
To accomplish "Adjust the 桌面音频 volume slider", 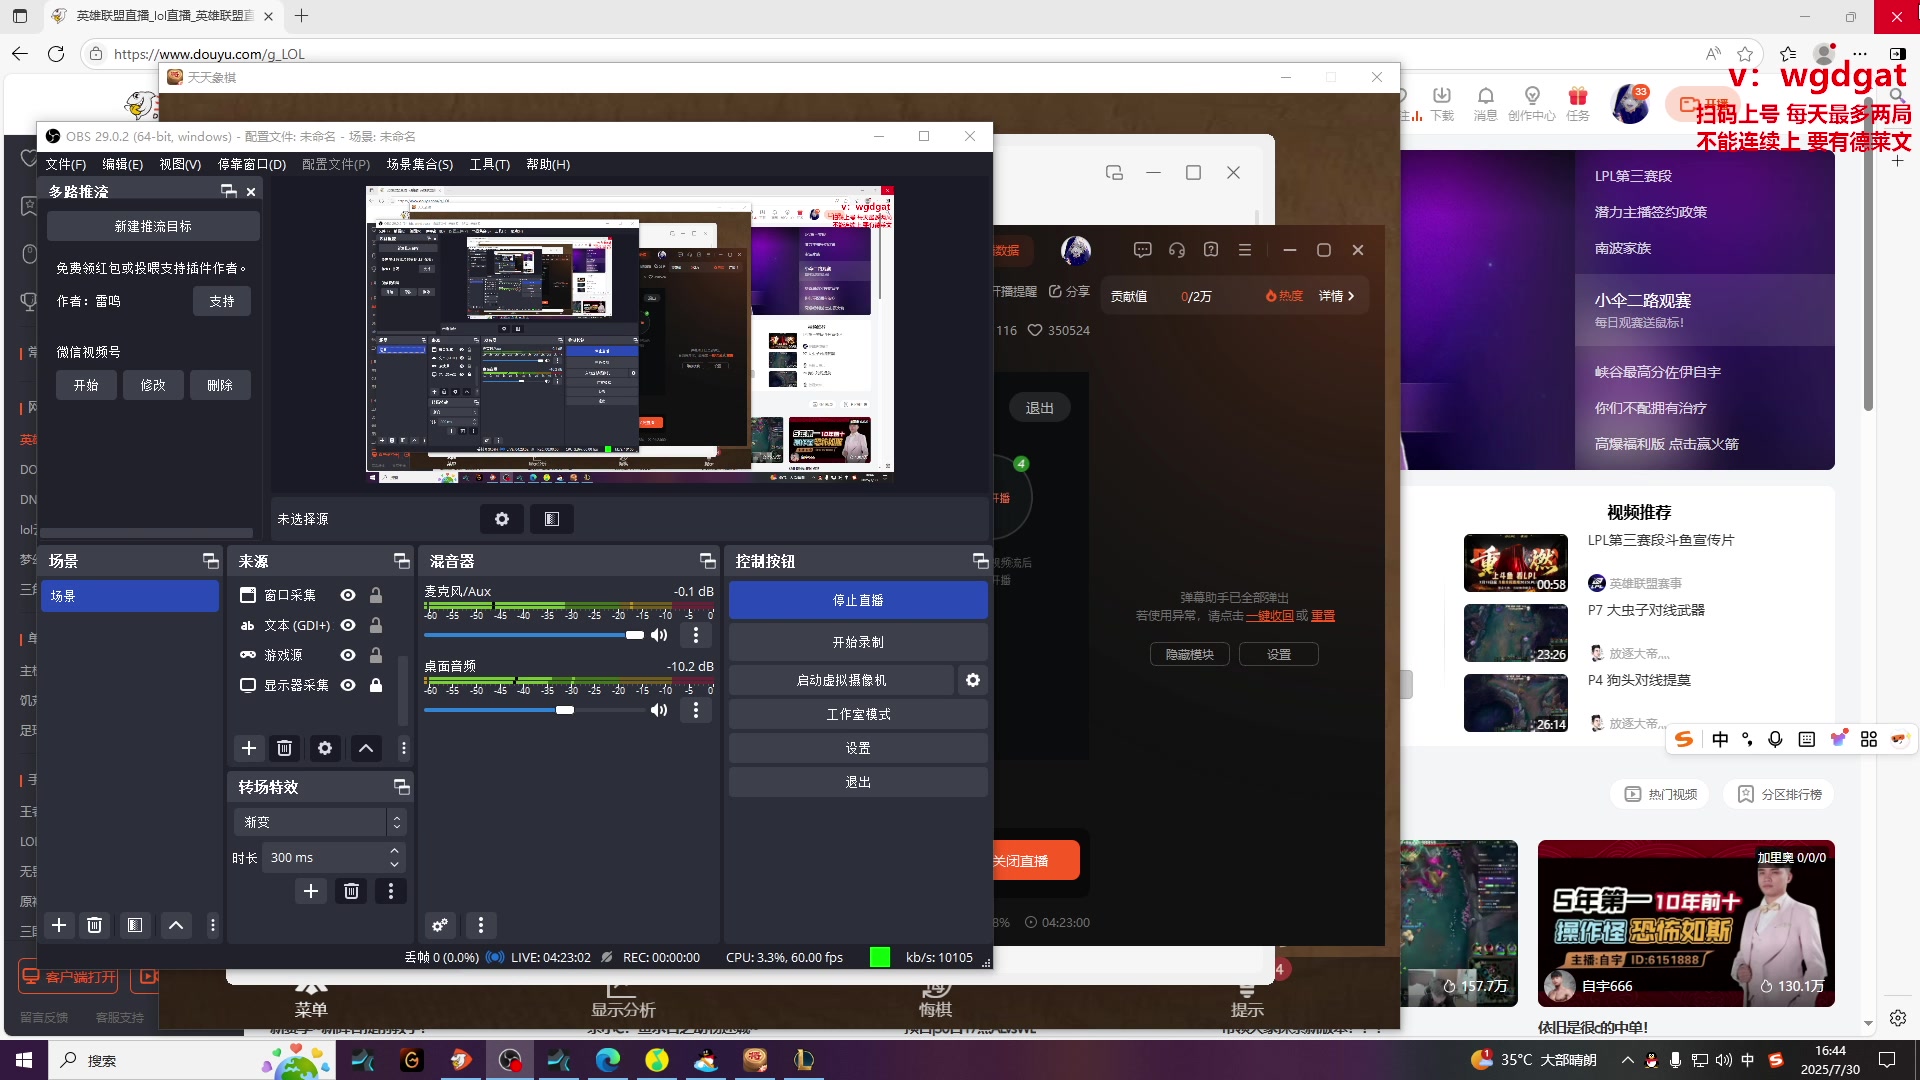I will (x=534, y=710).
